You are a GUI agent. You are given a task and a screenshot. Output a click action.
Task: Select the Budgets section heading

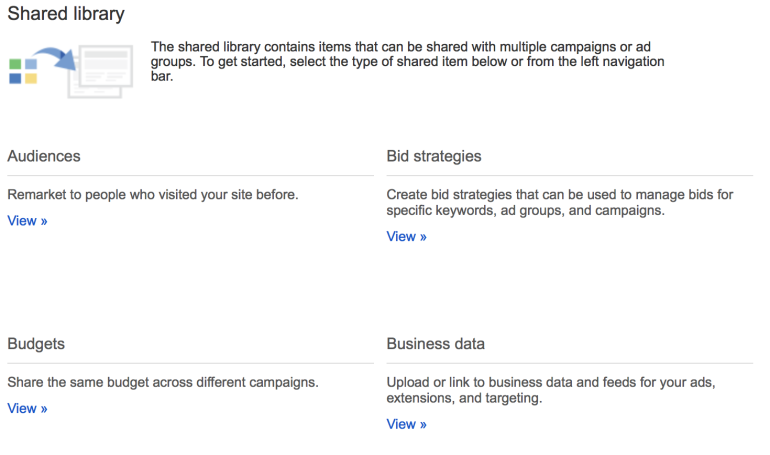click(36, 344)
